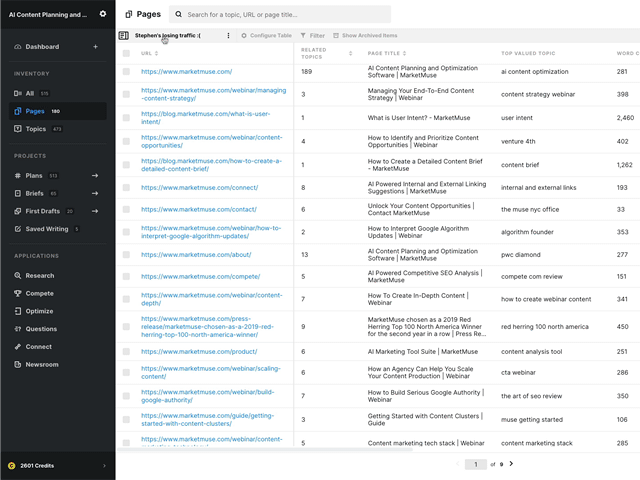Click the Saved Writing pencil icon
This screenshot has height=480, width=640.
pos(18,229)
